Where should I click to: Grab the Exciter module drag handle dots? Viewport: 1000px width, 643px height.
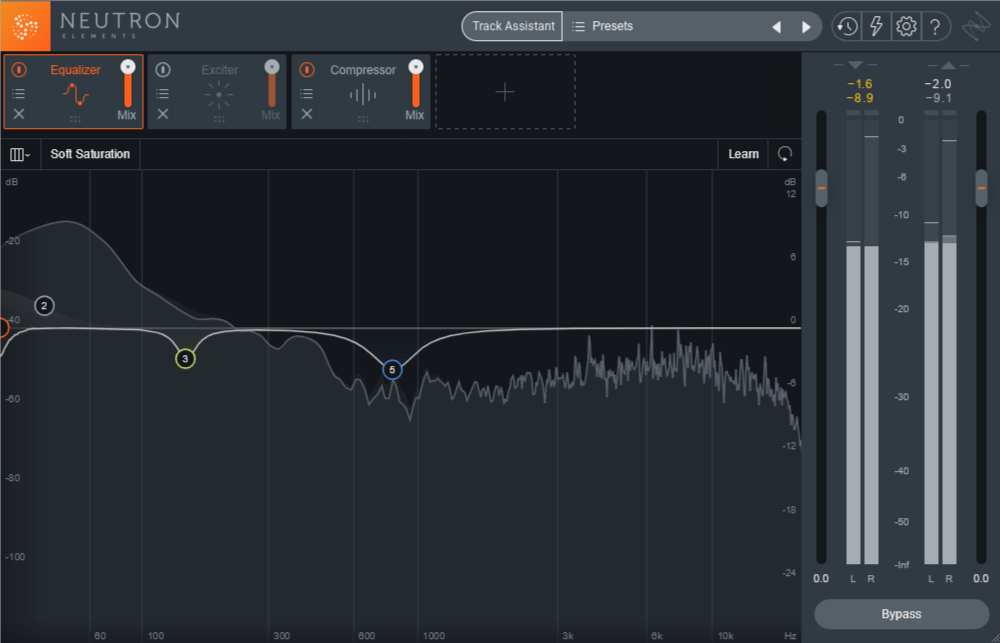pyautogui.click(x=219, y=119)
